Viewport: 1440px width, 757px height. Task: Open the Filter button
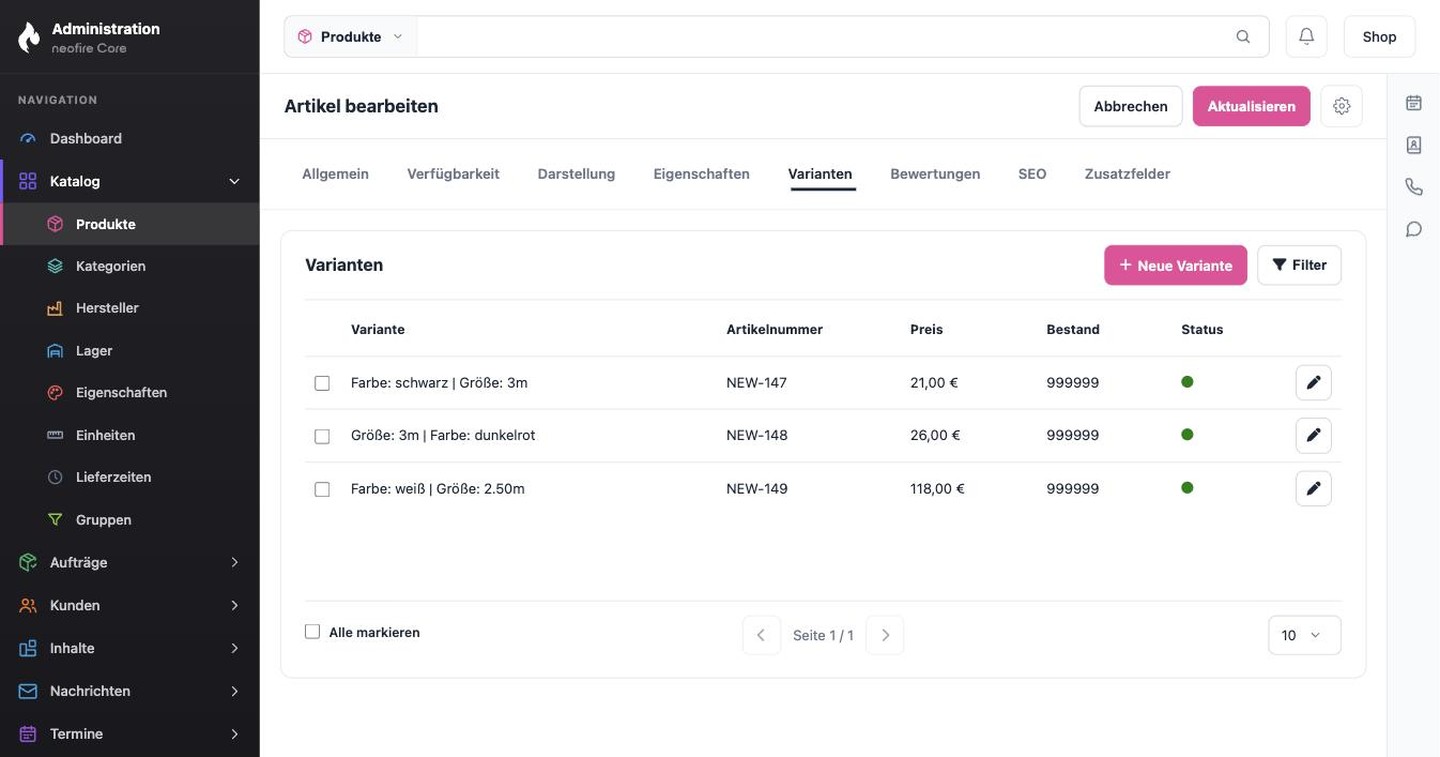pos(1299,265)
